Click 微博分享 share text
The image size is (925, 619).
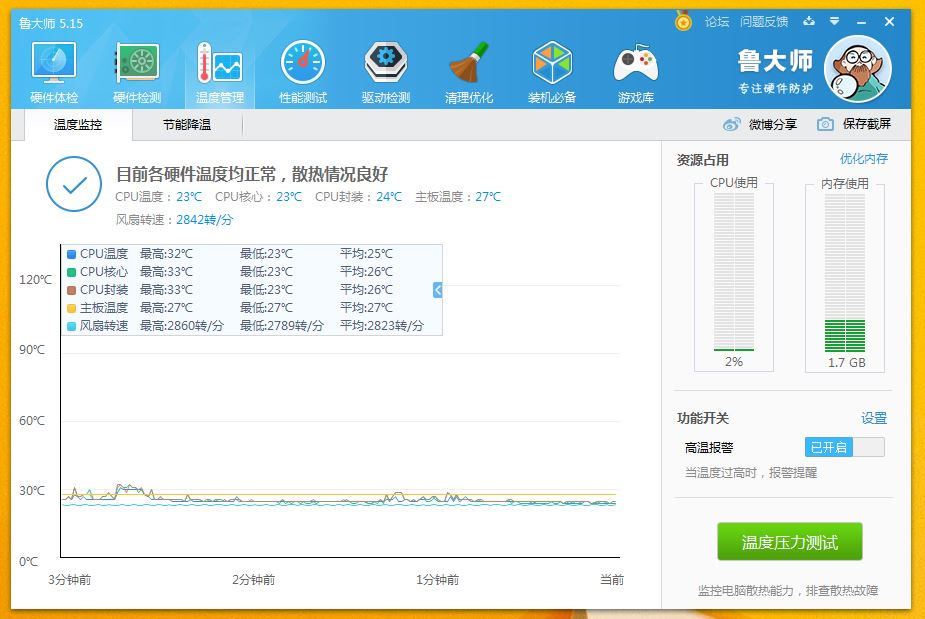[x=773, y=124]
